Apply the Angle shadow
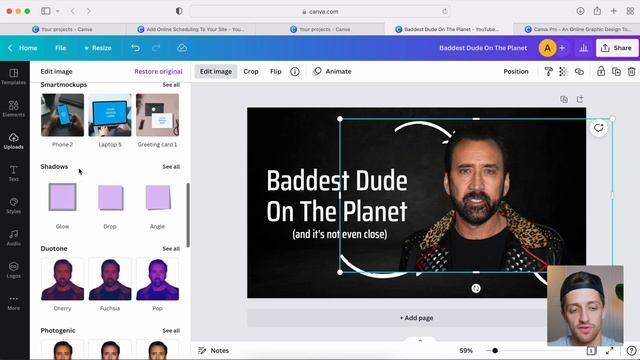Screen dimensions: 640x360 (x=158, y=198)
